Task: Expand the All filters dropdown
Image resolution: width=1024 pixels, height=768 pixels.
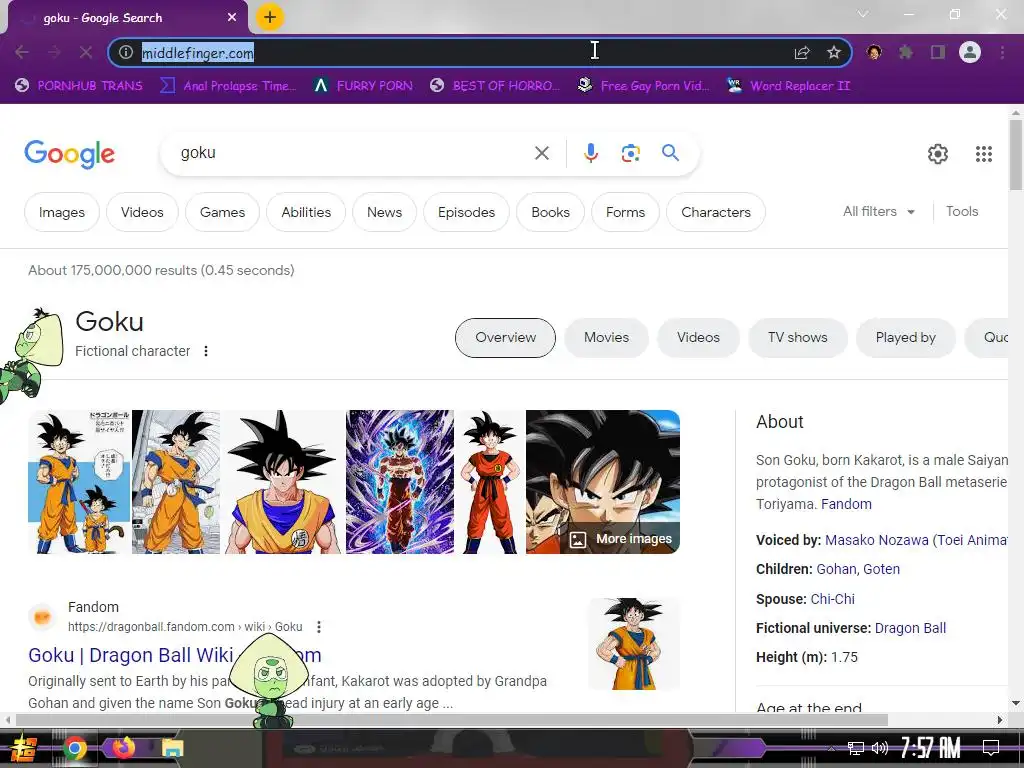Action: tap(878, 212)
